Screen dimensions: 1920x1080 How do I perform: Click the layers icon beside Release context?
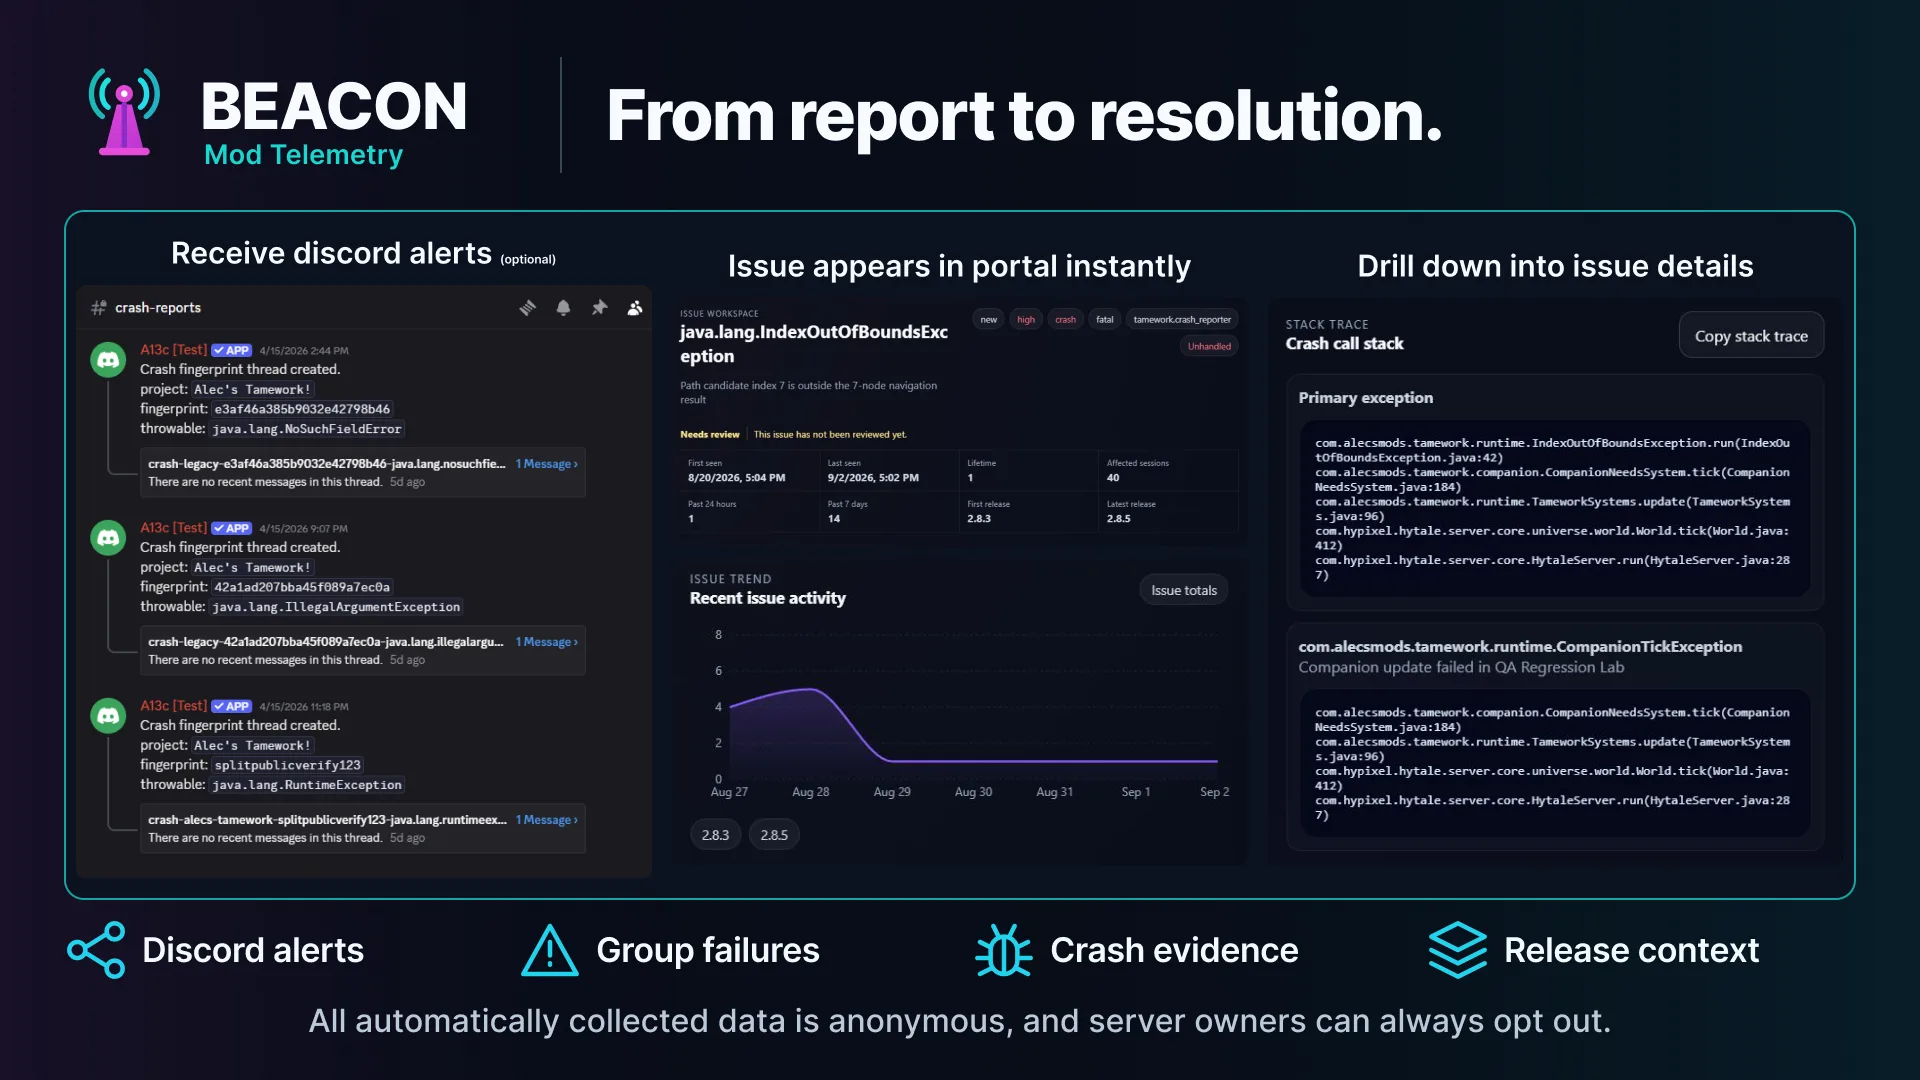coord(1458,950)
